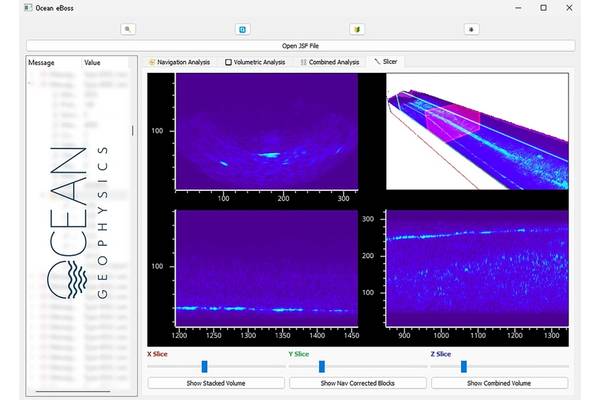Viewport: 600px width, 400px height.
Task: Click the Y Slice slider handle
Action: point(321,367)
